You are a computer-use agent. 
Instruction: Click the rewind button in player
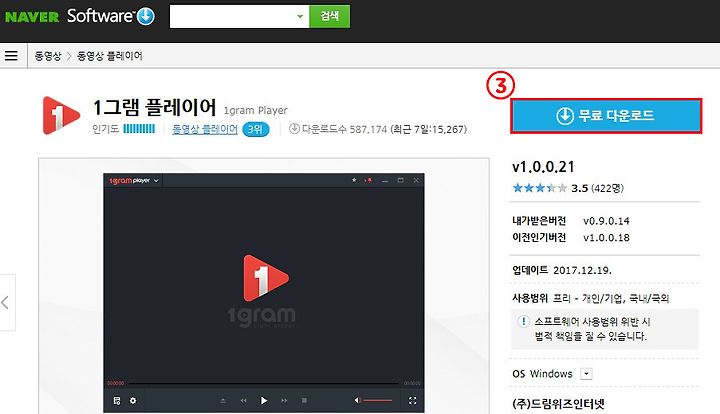(x=243, y=401)
